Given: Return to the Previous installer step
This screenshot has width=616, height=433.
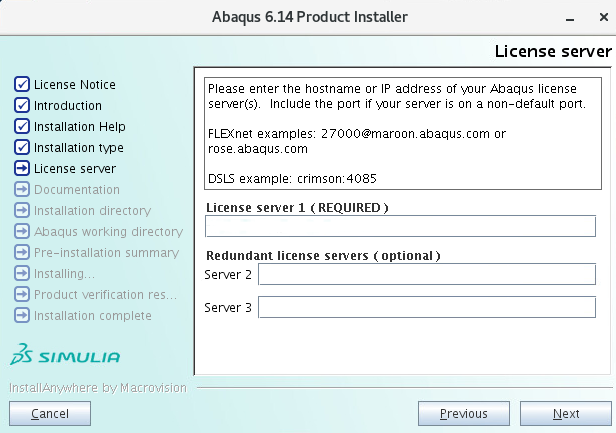Looking at the screenshot, I should 464,413.
